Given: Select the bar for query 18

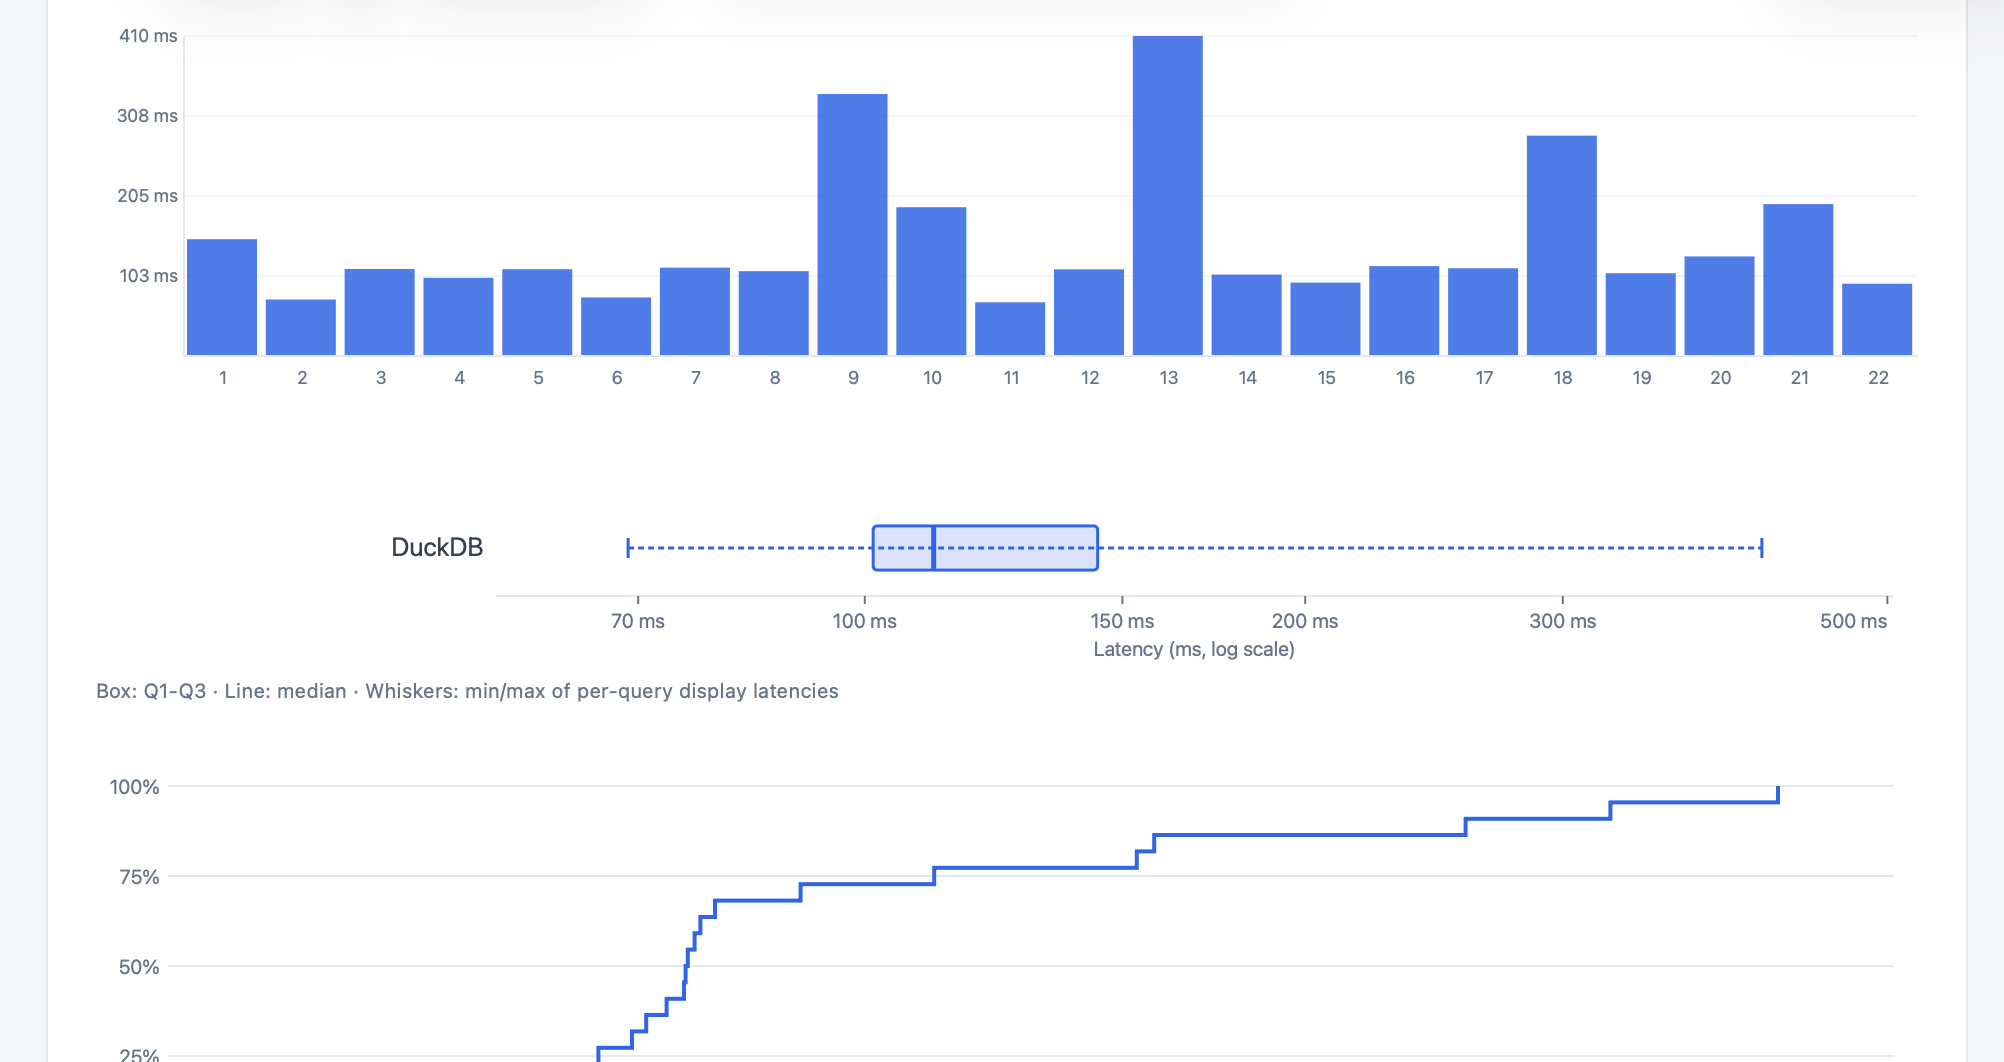Looking at the screenshot, I should (1561, 245).
